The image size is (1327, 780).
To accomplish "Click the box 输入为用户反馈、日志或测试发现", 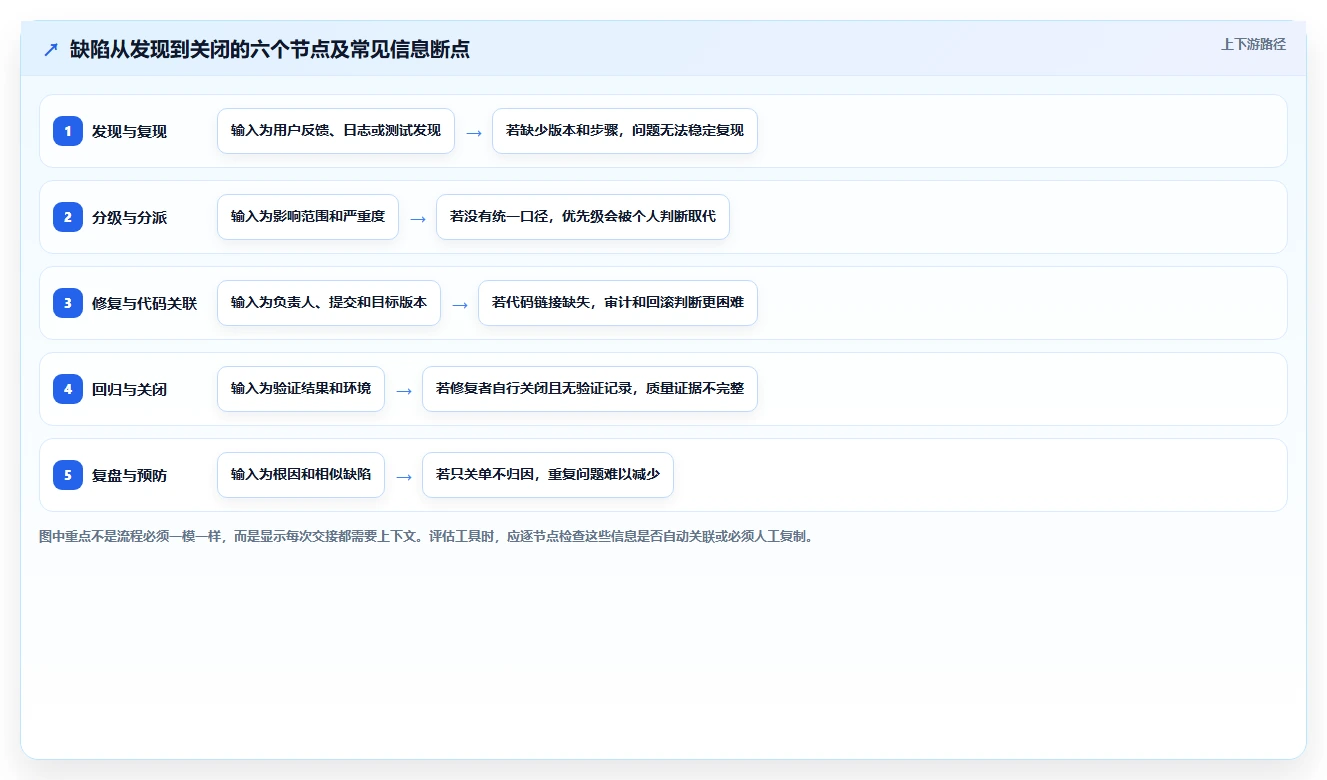I will coord(336,131).
